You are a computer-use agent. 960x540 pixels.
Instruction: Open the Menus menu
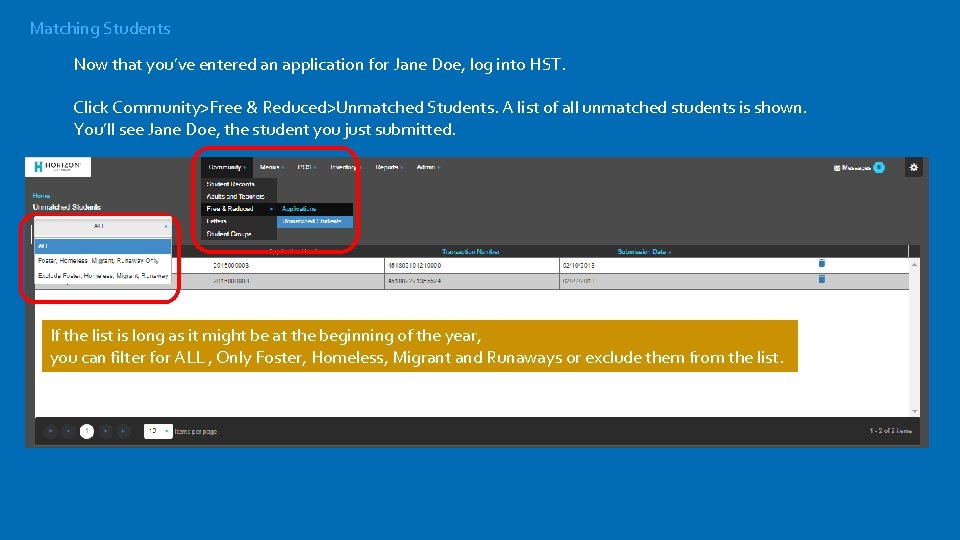(271, 167)
